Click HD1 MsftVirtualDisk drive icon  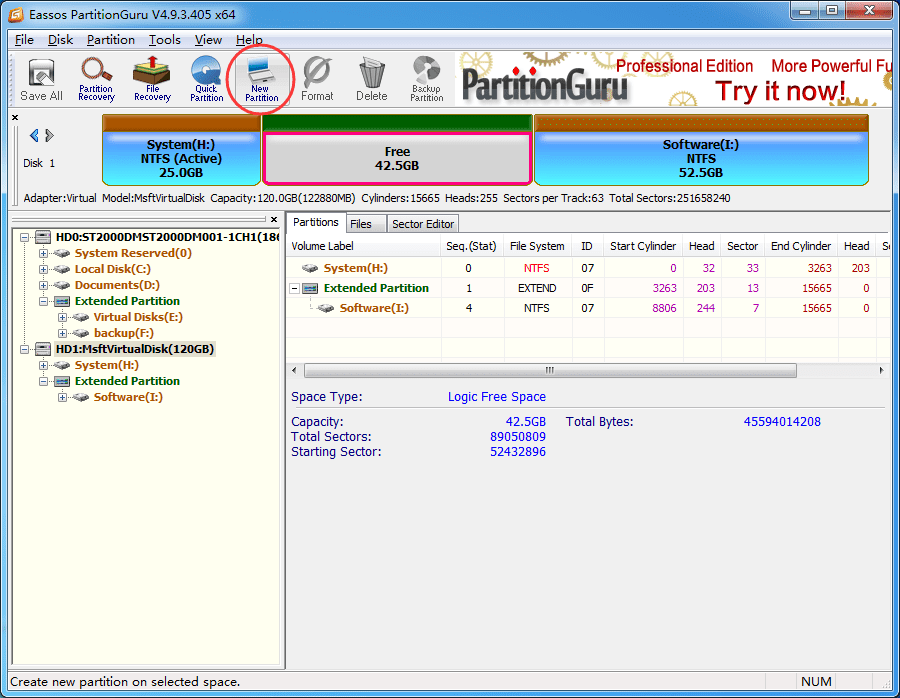pyautogui.click(x=43, y=349)
